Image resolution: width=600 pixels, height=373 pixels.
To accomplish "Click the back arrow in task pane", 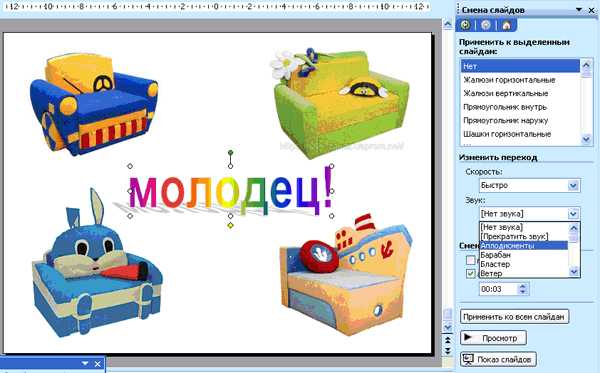I will (x=465, y=25).
